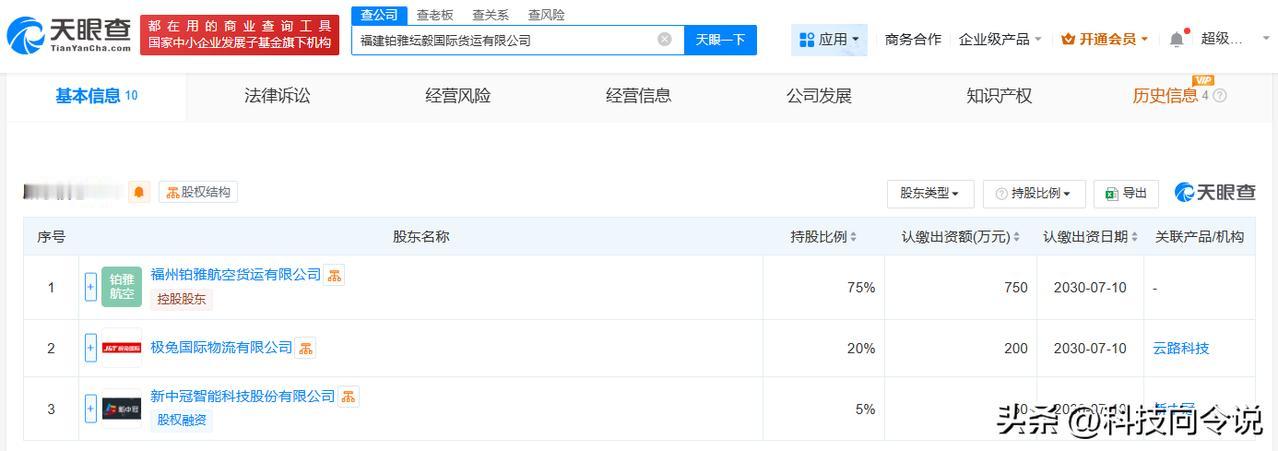The image size is (1278, 451).
Task: Select the 经营信息 tab
Action: (638, 96)
